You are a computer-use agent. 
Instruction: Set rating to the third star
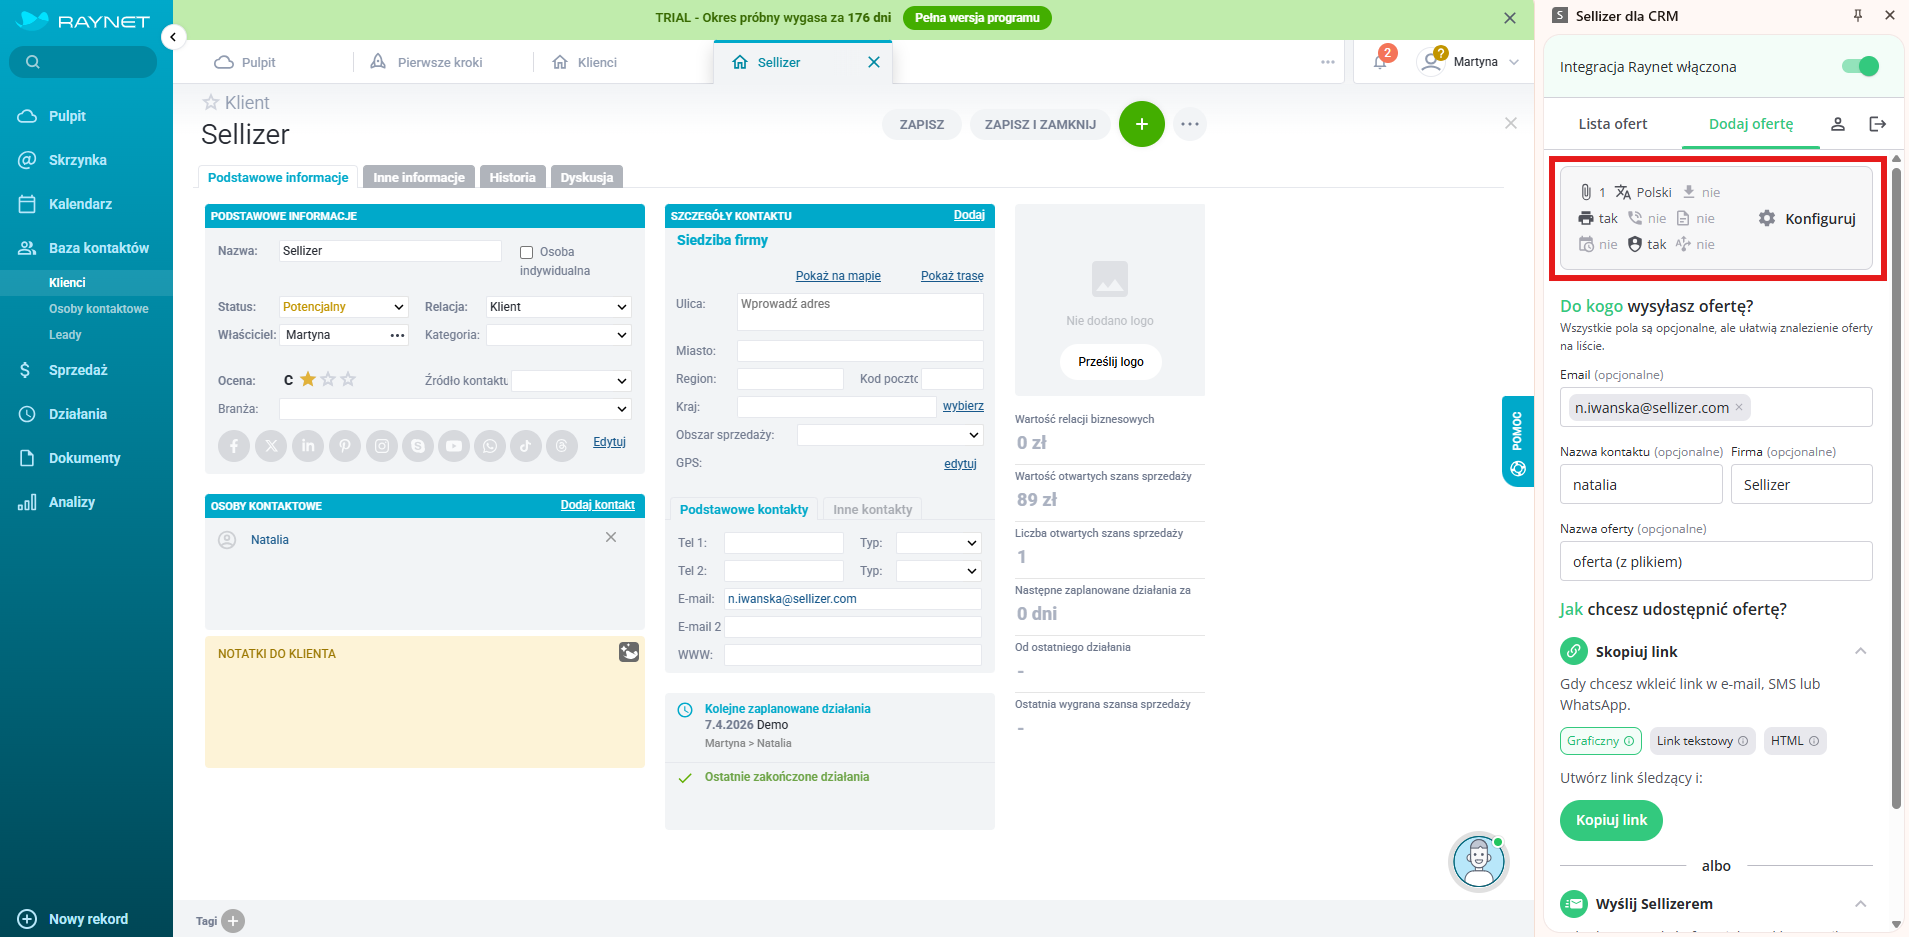tap(348, 380)
